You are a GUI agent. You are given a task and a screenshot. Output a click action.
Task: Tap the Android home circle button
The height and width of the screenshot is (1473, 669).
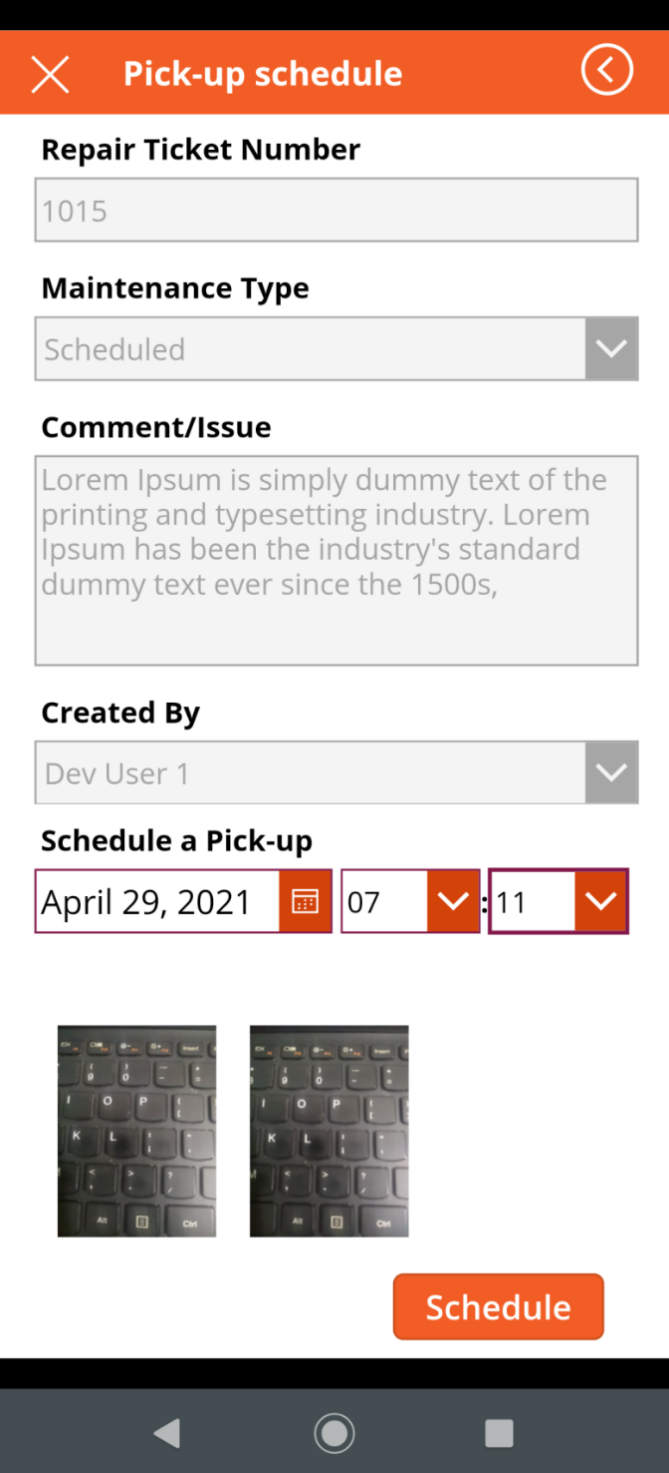[x=334, y=1433]
